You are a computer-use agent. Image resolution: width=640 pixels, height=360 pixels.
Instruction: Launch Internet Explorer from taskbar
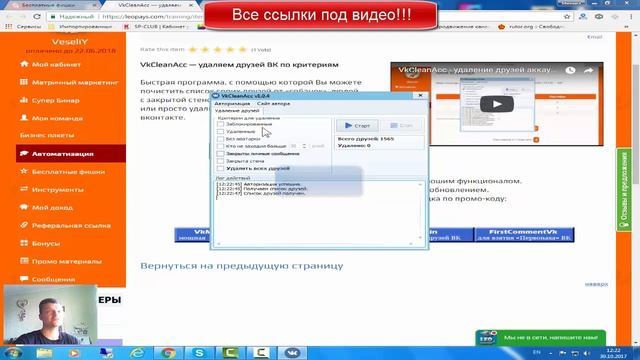point(137,353)
